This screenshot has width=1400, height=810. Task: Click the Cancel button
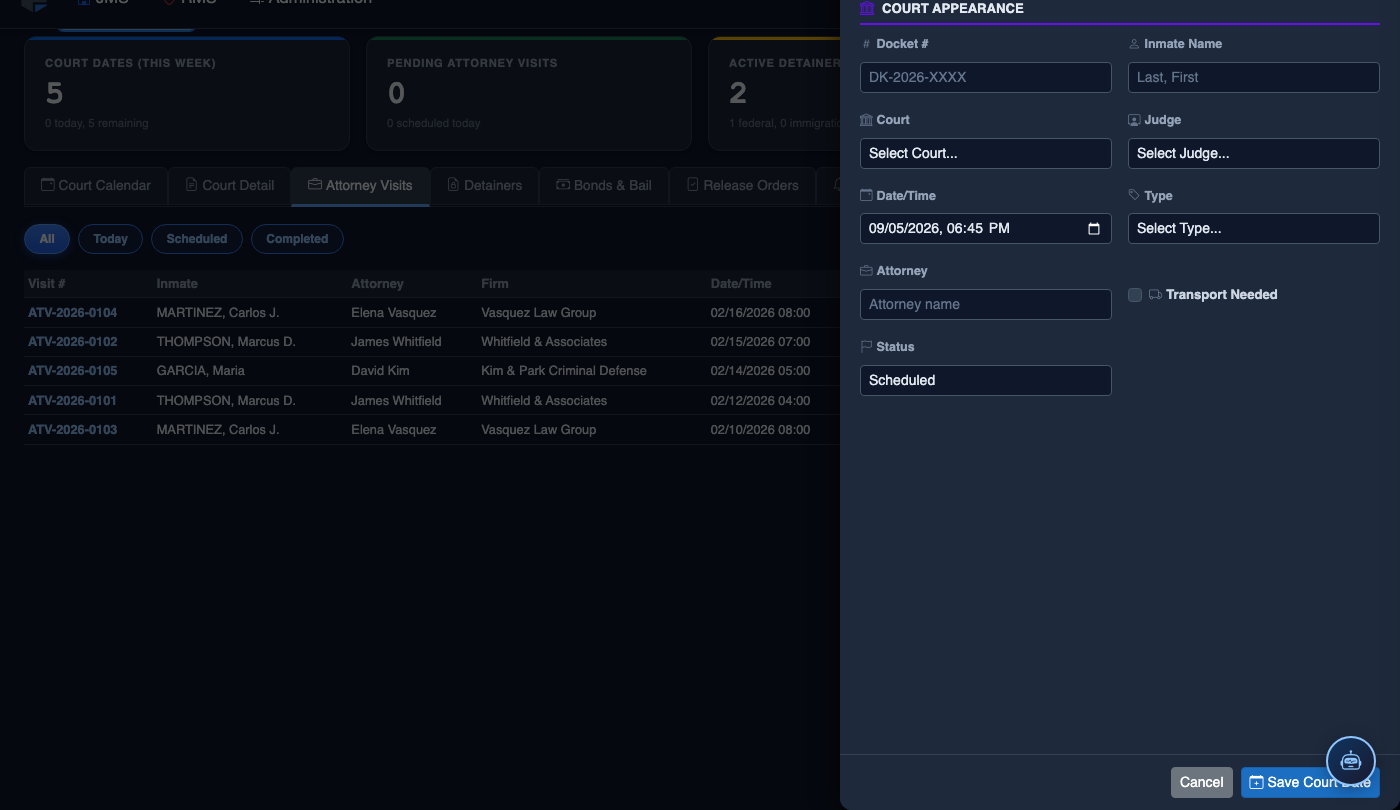pos(1202,782)
